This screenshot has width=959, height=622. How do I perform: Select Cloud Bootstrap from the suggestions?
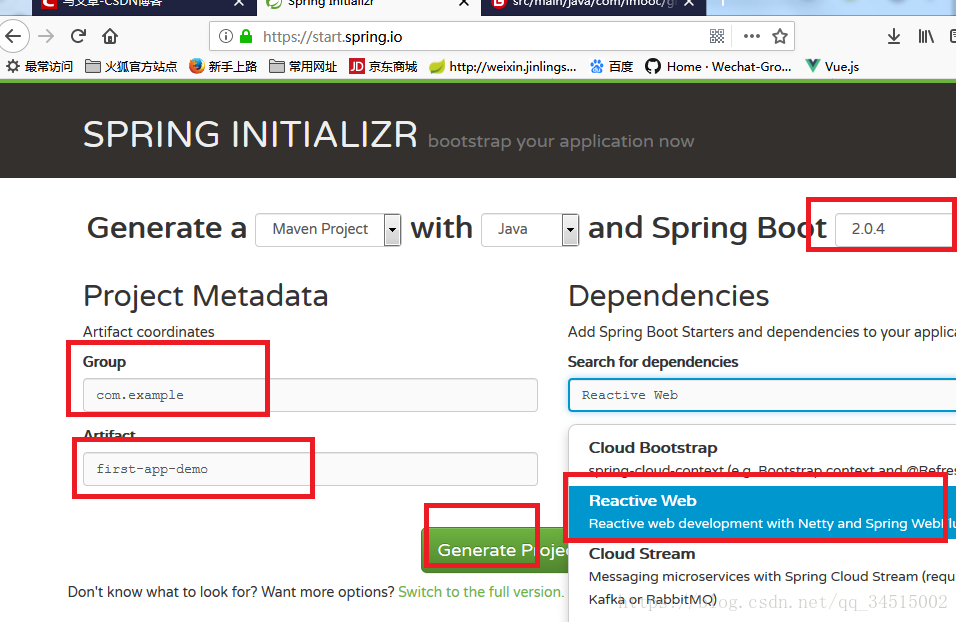point(762,459)
